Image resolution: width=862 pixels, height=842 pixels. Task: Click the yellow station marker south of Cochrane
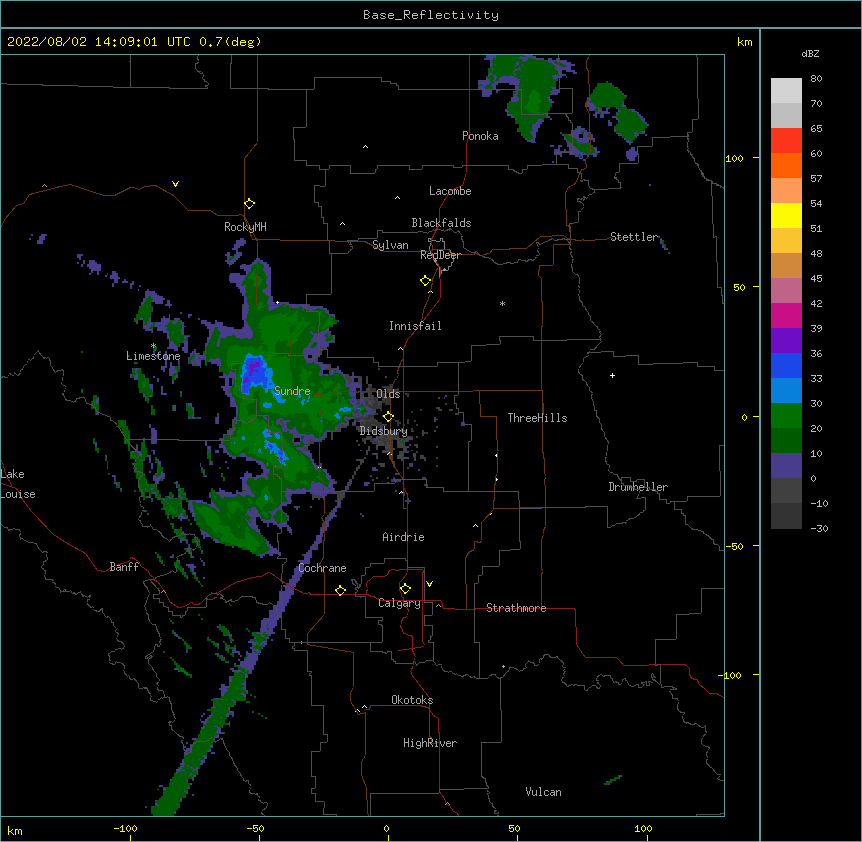click(340, 590)
